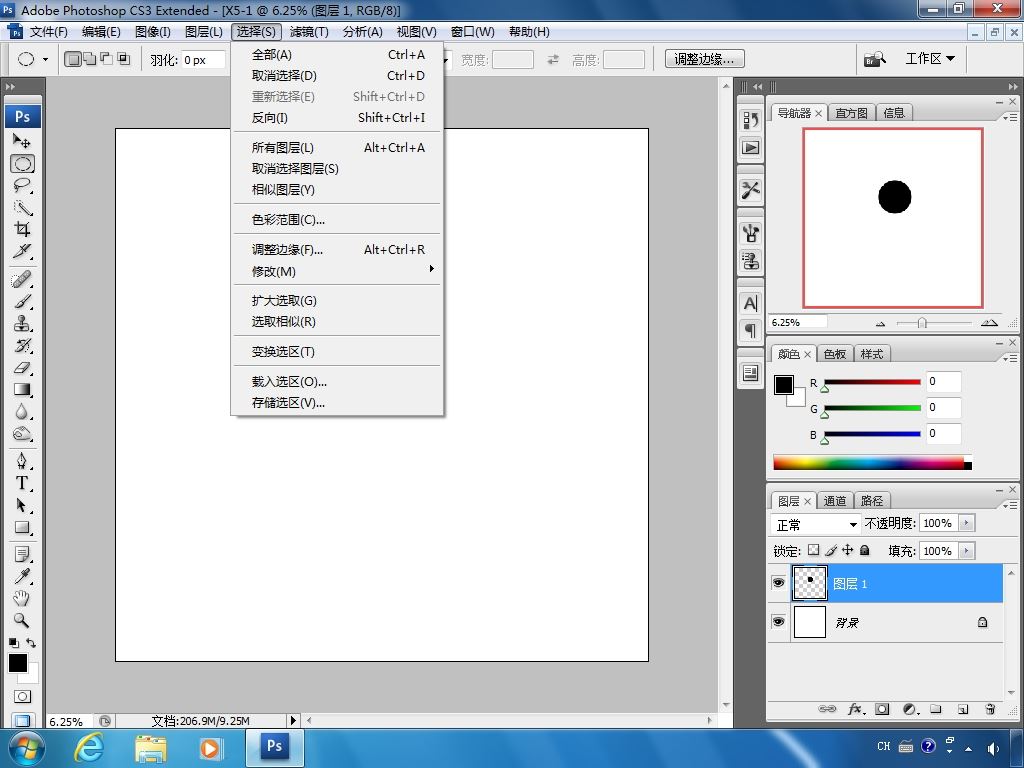
Task: Open the fx layer style menu
Action: point(855,709)
